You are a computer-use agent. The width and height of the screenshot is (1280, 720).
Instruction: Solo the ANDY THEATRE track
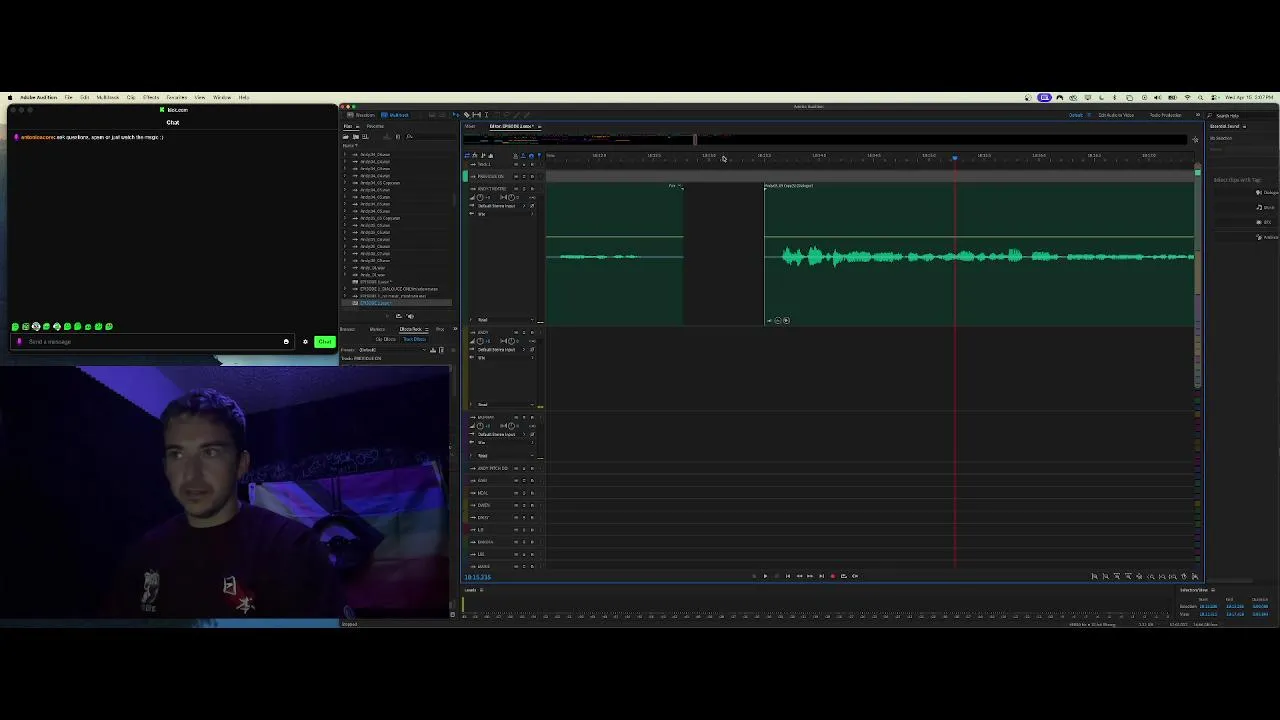pyautogui.click(x=524, y=189)
